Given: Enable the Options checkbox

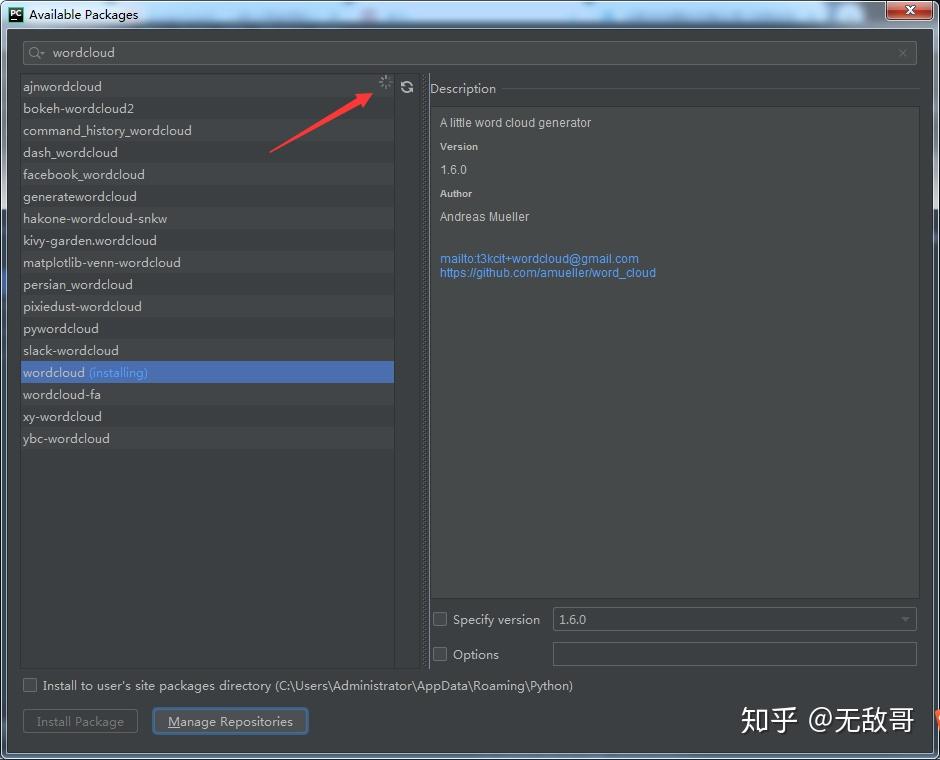Looking at the screenshot, I should [439, 654].
